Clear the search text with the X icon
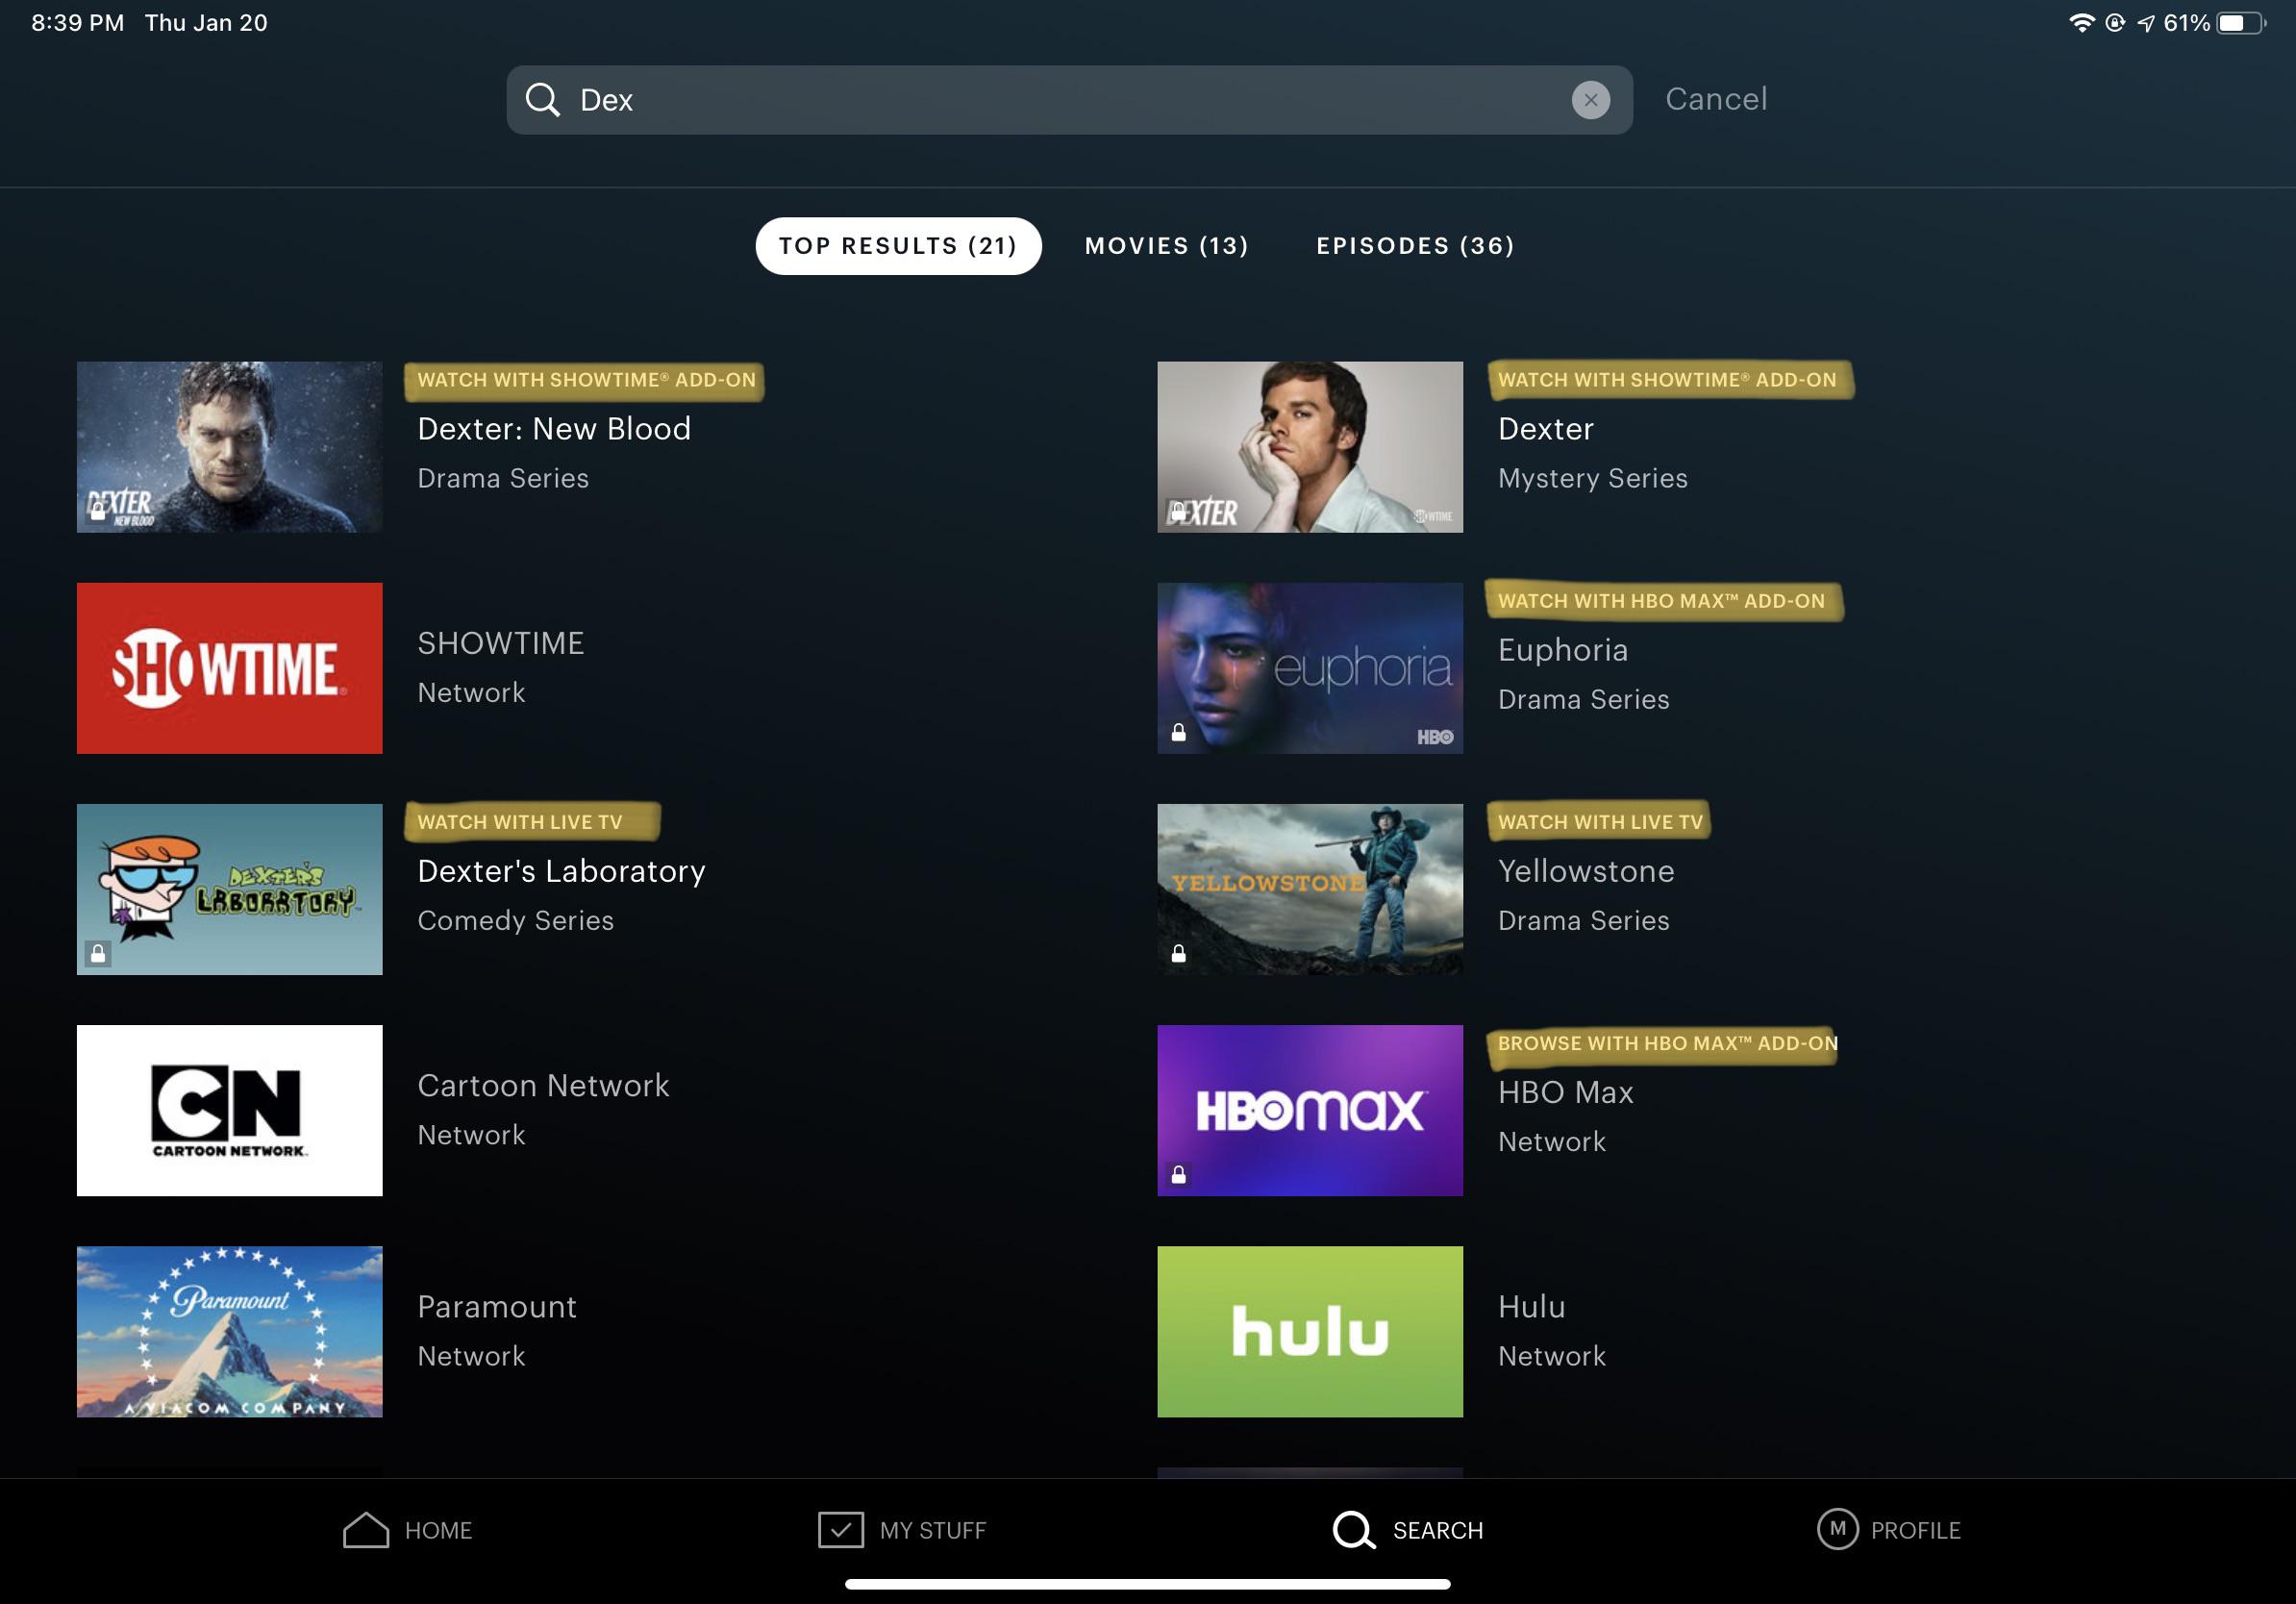Viewport: 2296px width, 1604px height. [1592, 99]
